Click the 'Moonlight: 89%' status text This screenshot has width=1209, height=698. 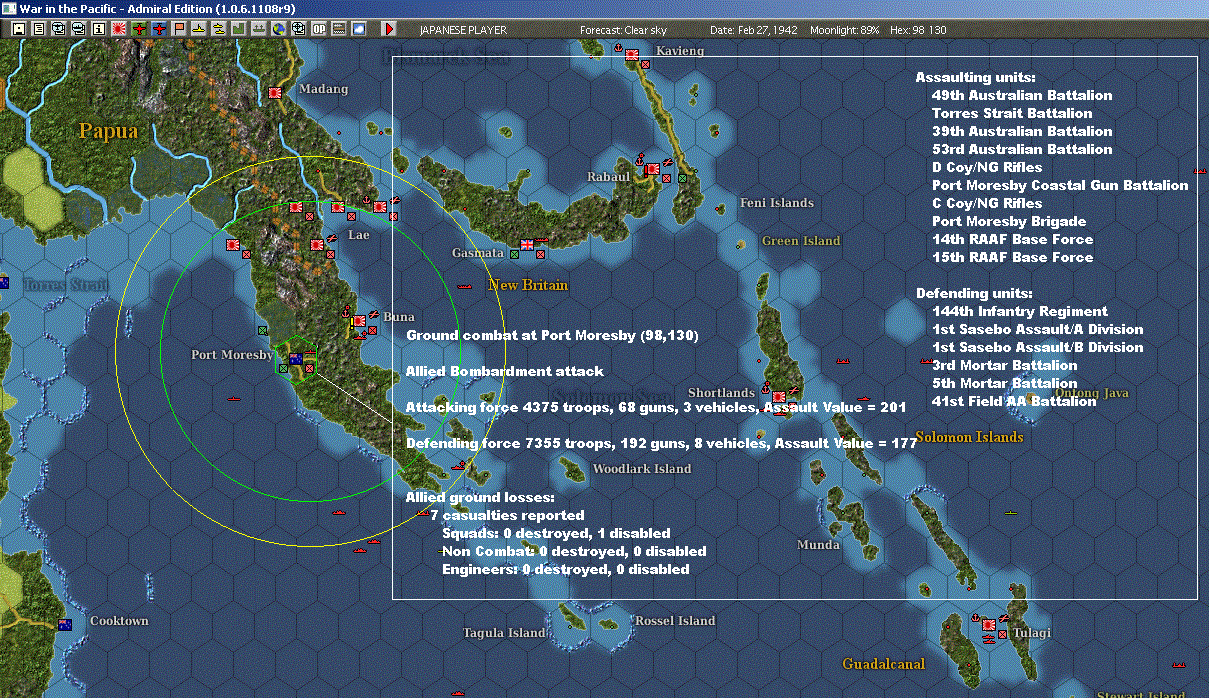tap(845, 30)
